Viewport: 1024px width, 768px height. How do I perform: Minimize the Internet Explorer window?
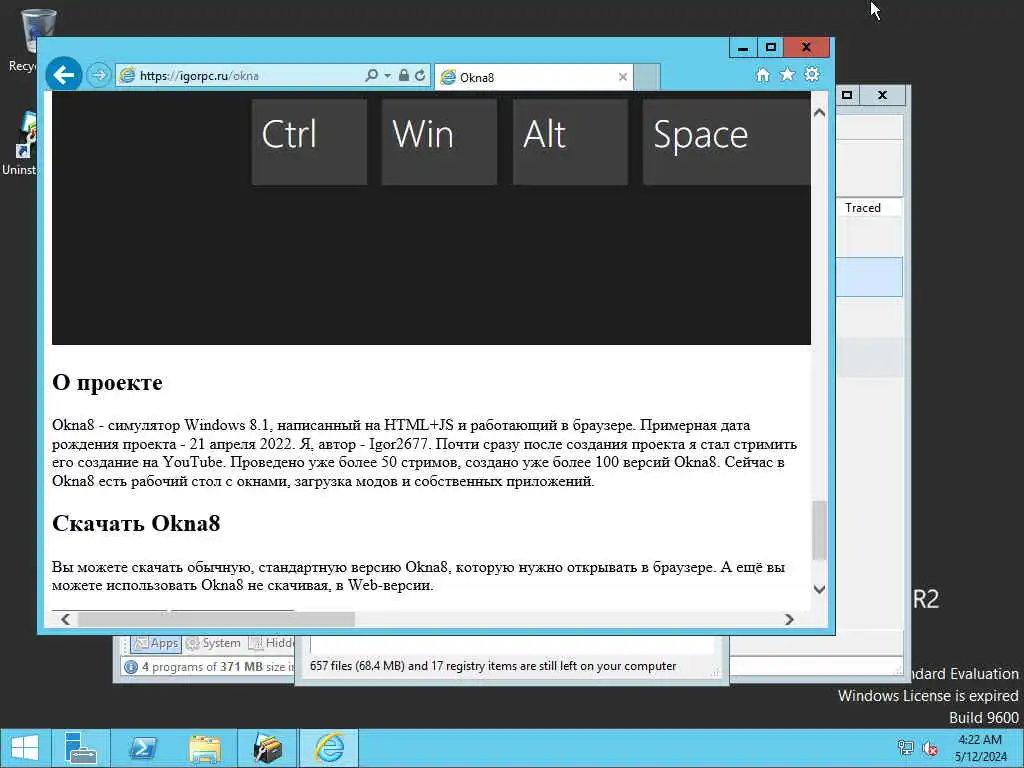(x=743, y=48)
